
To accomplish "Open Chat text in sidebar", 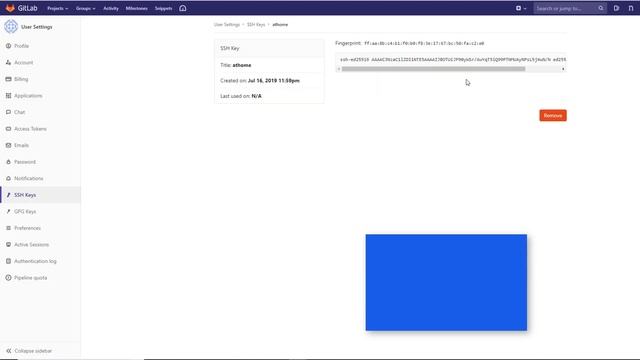I will (x=19, y=112).
